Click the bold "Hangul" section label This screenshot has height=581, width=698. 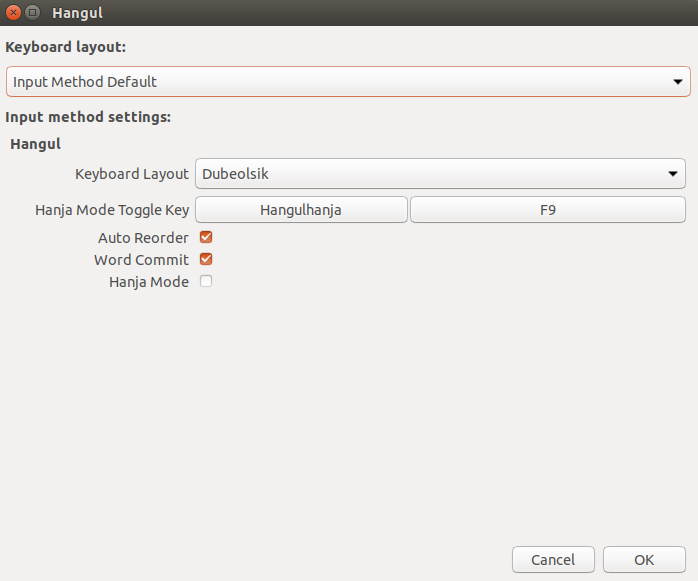[x=36, y=144]
